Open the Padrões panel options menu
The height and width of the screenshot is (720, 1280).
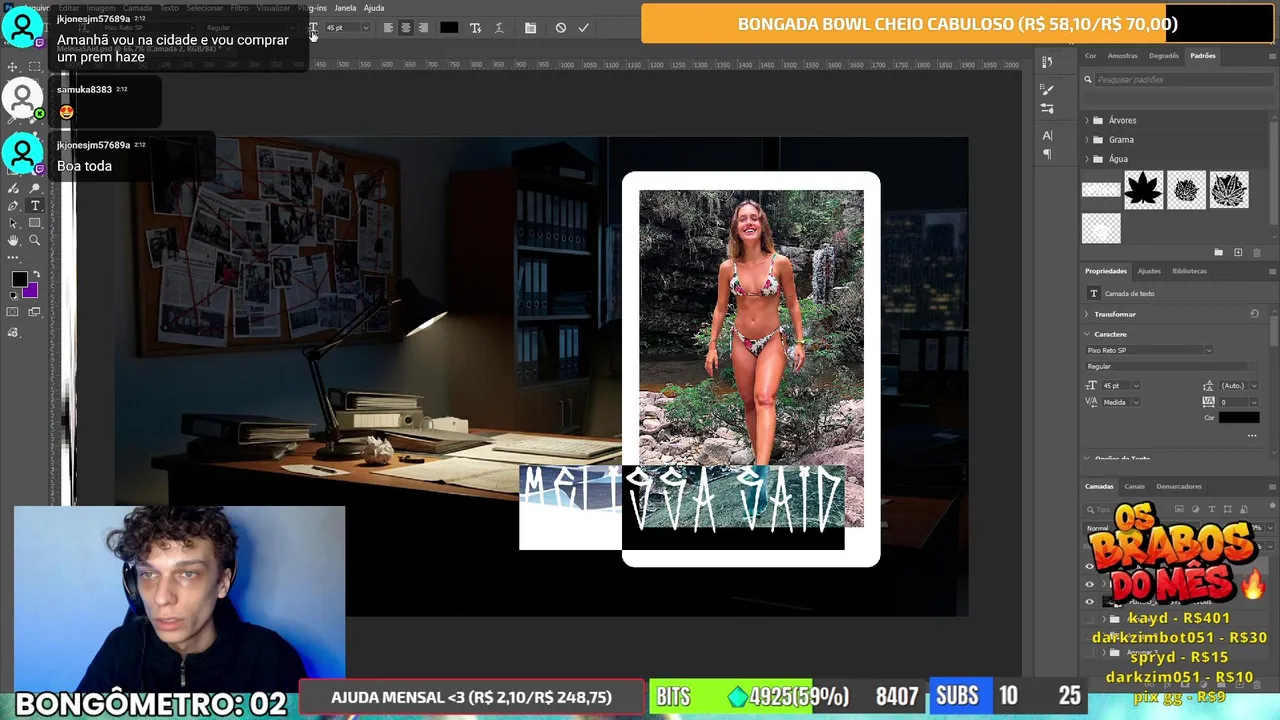pyautogui.click(x=1272, y=56)
